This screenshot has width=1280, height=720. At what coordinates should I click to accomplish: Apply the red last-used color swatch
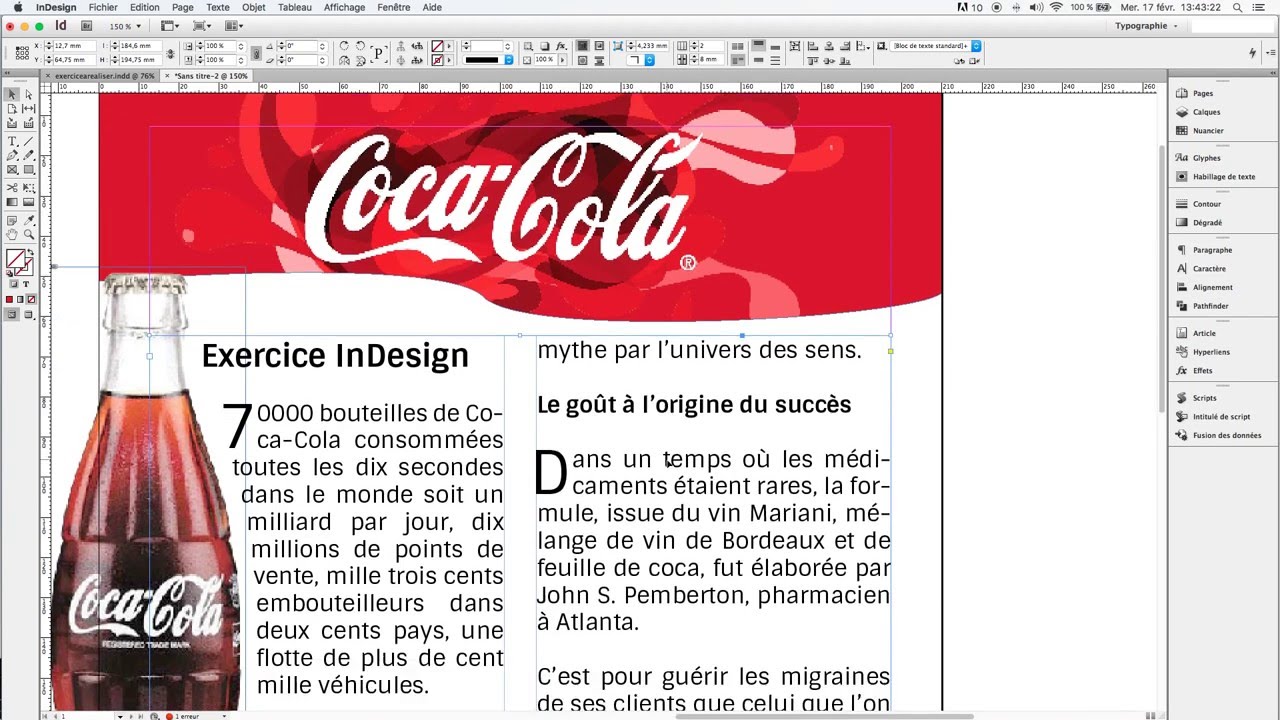[x=10, y=300]
